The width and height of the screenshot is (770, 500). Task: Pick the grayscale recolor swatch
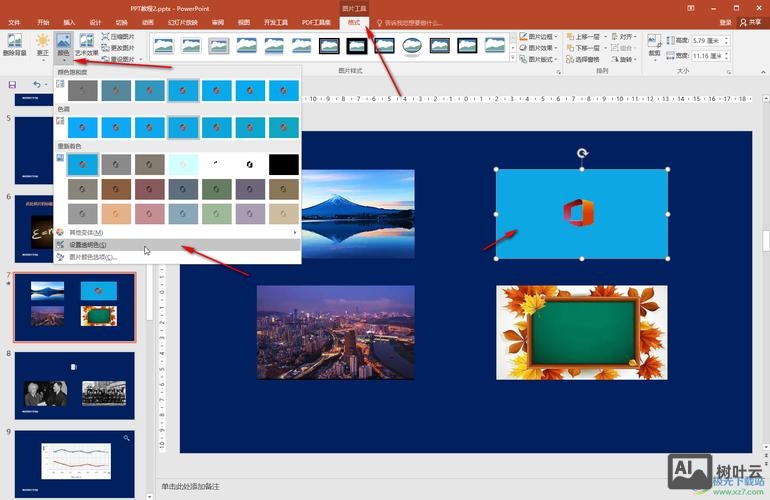pyautogui.click(x=117, y=163)
